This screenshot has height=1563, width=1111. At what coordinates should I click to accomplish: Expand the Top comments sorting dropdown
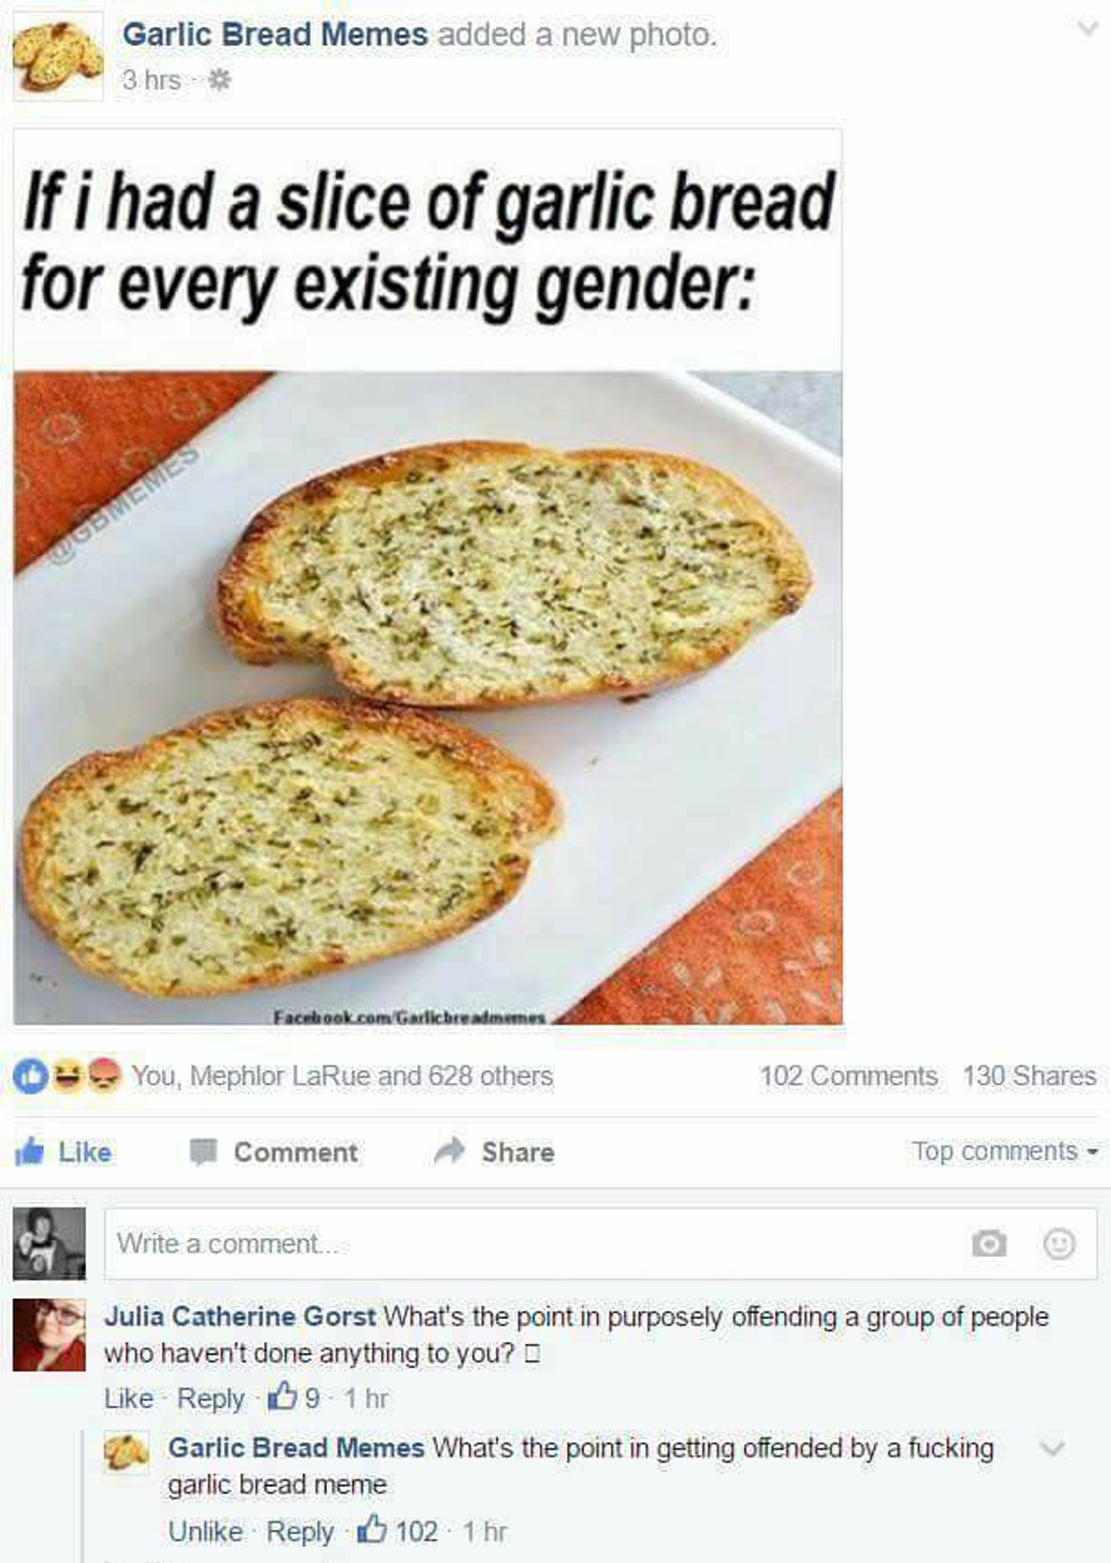click(1004, 1152)
